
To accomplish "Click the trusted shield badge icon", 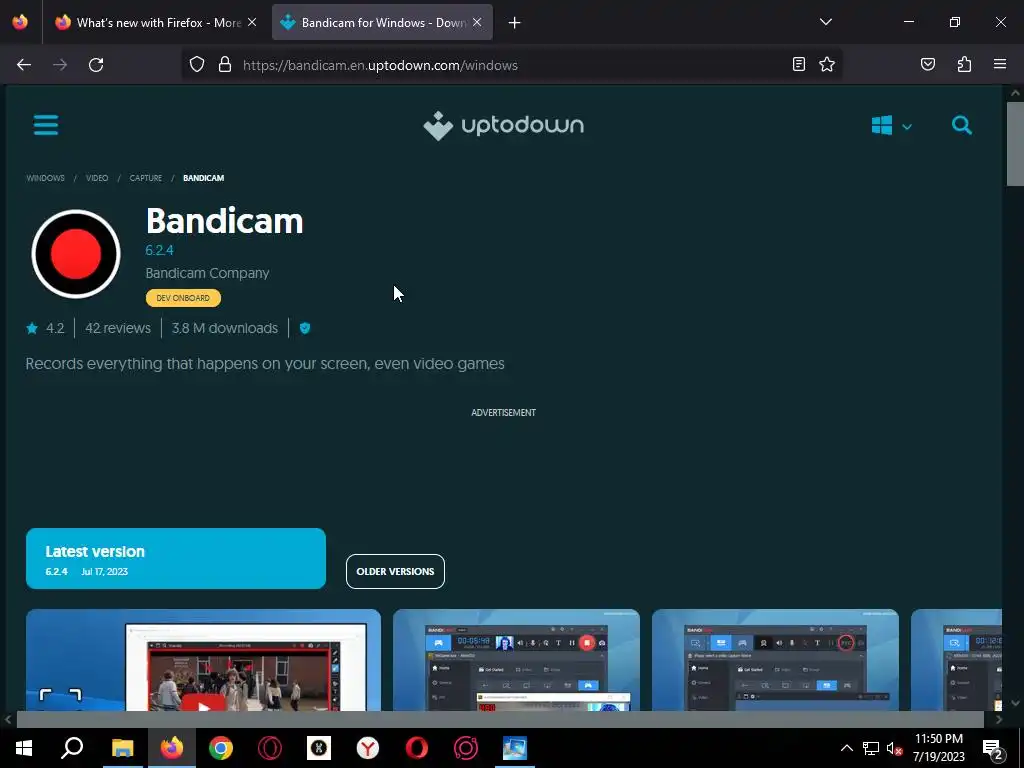I will pos(304,328).
